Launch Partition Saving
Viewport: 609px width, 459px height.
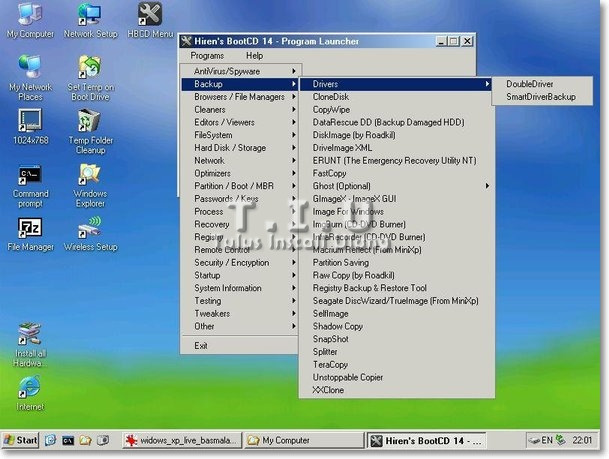[397, 263]
